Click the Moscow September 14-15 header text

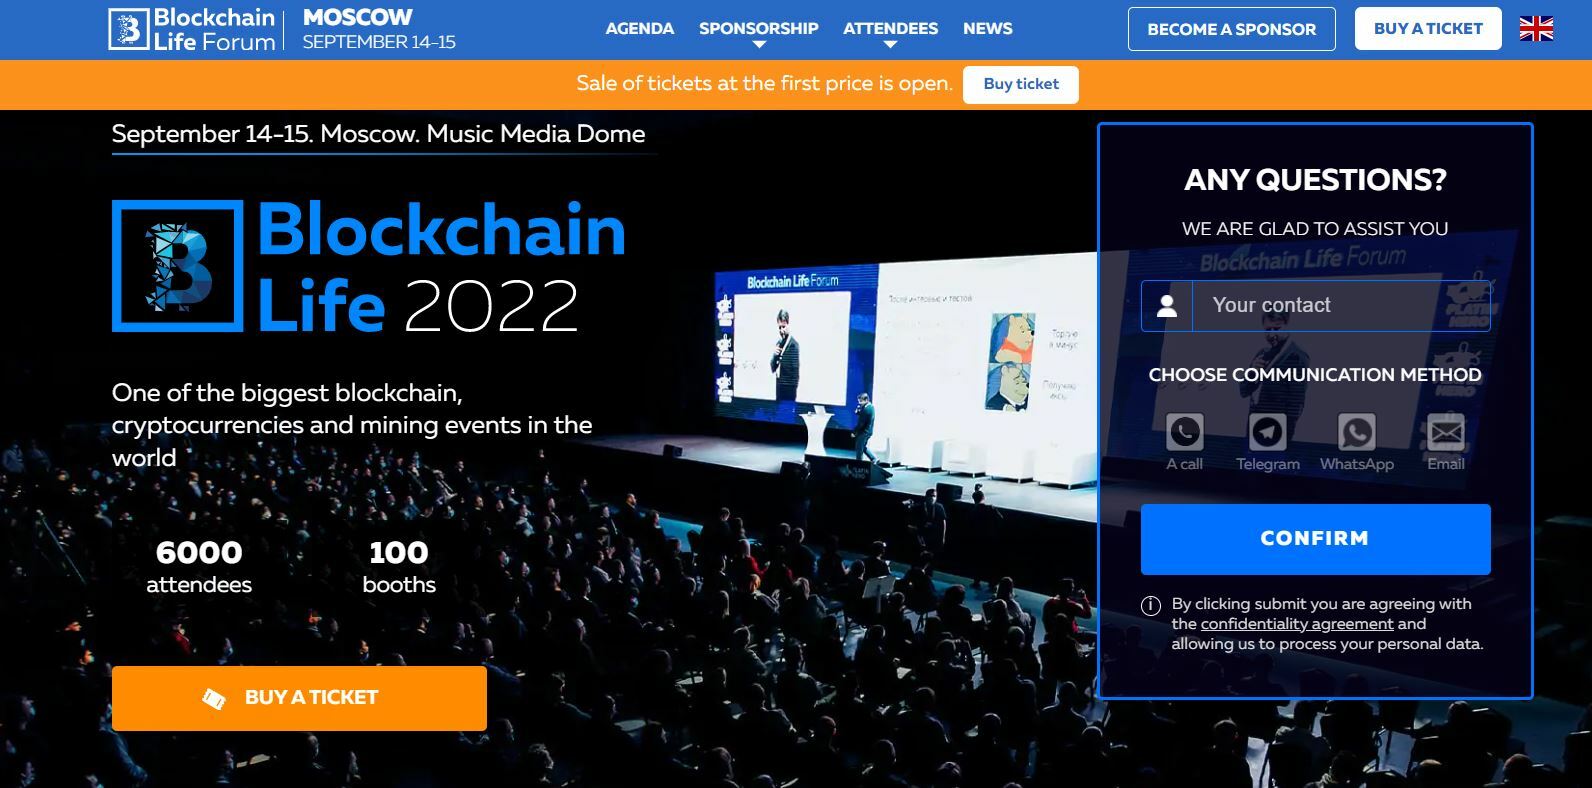pyautogui.click(x=379, y=29)
